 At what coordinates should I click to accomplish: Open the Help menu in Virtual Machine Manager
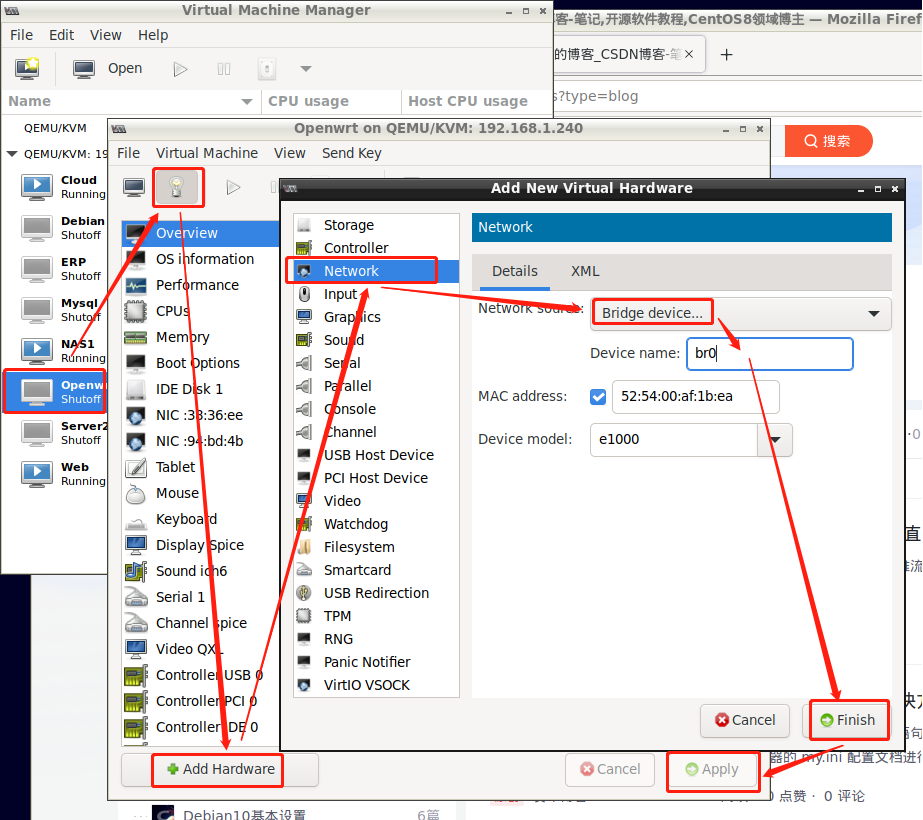pos(153,35)
